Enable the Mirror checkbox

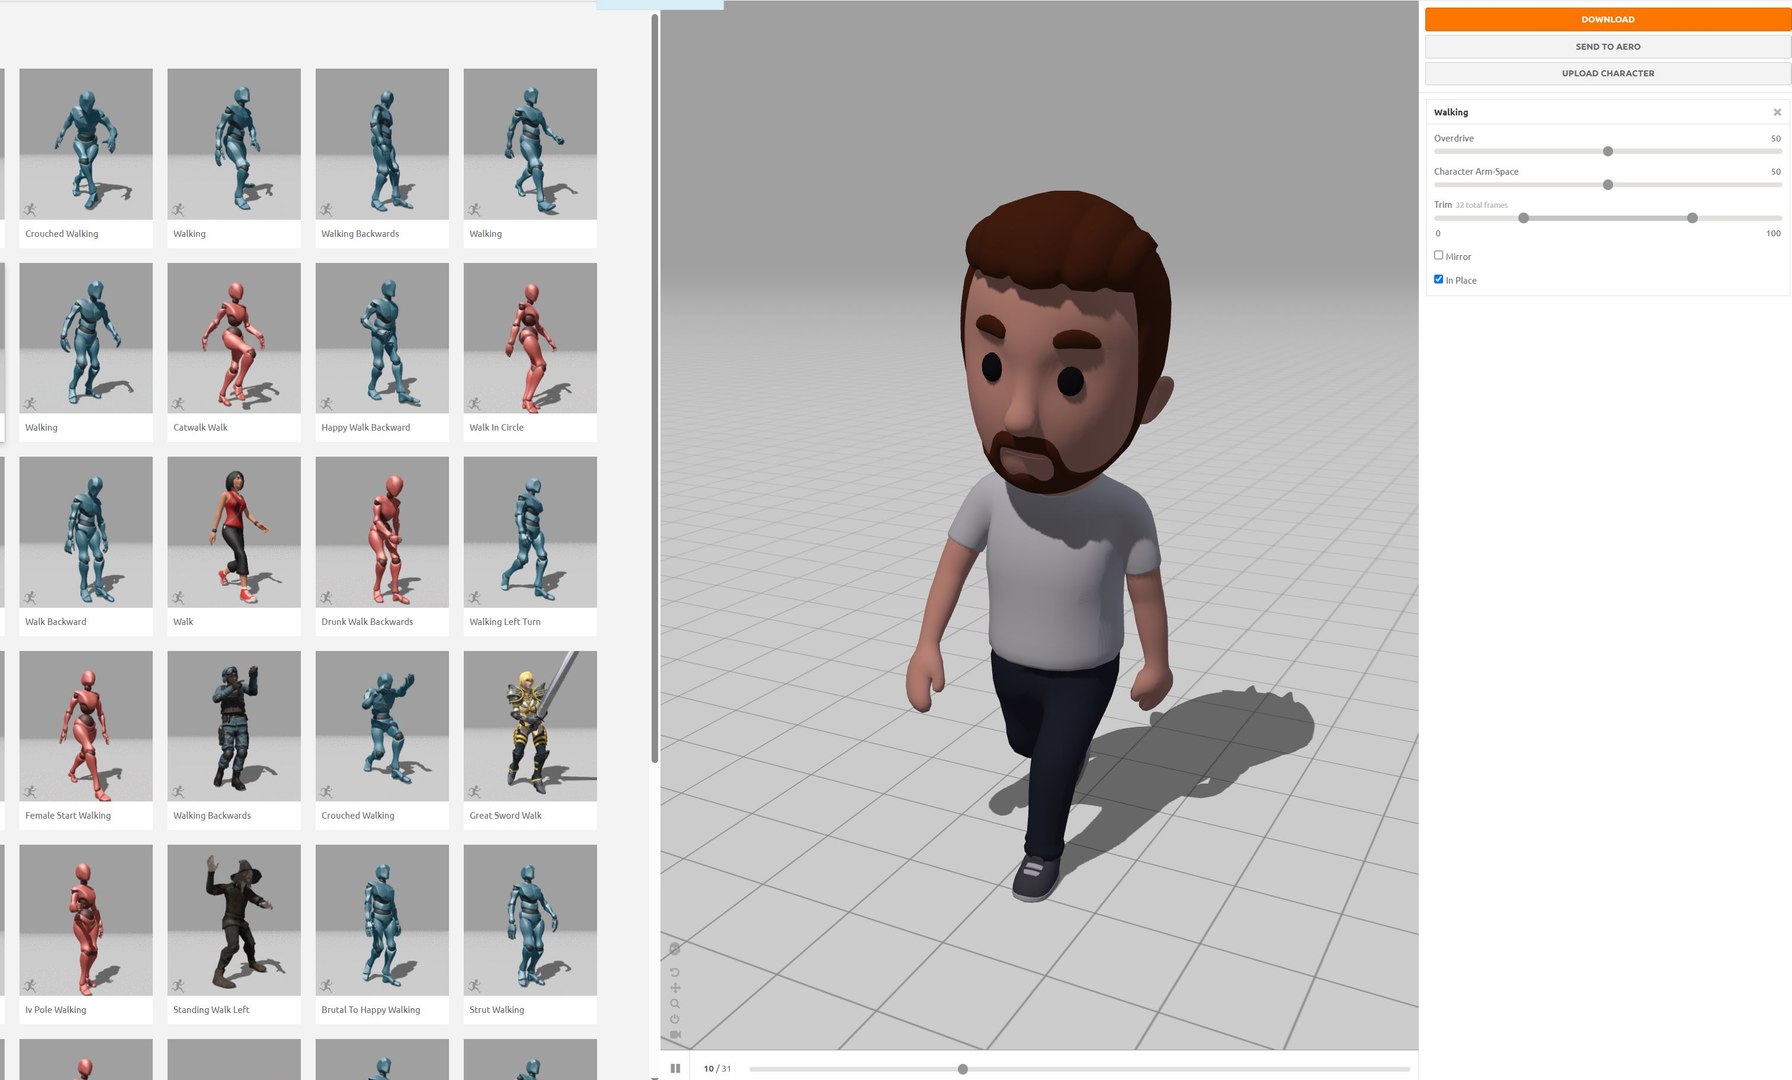(x=1438, y=255)
